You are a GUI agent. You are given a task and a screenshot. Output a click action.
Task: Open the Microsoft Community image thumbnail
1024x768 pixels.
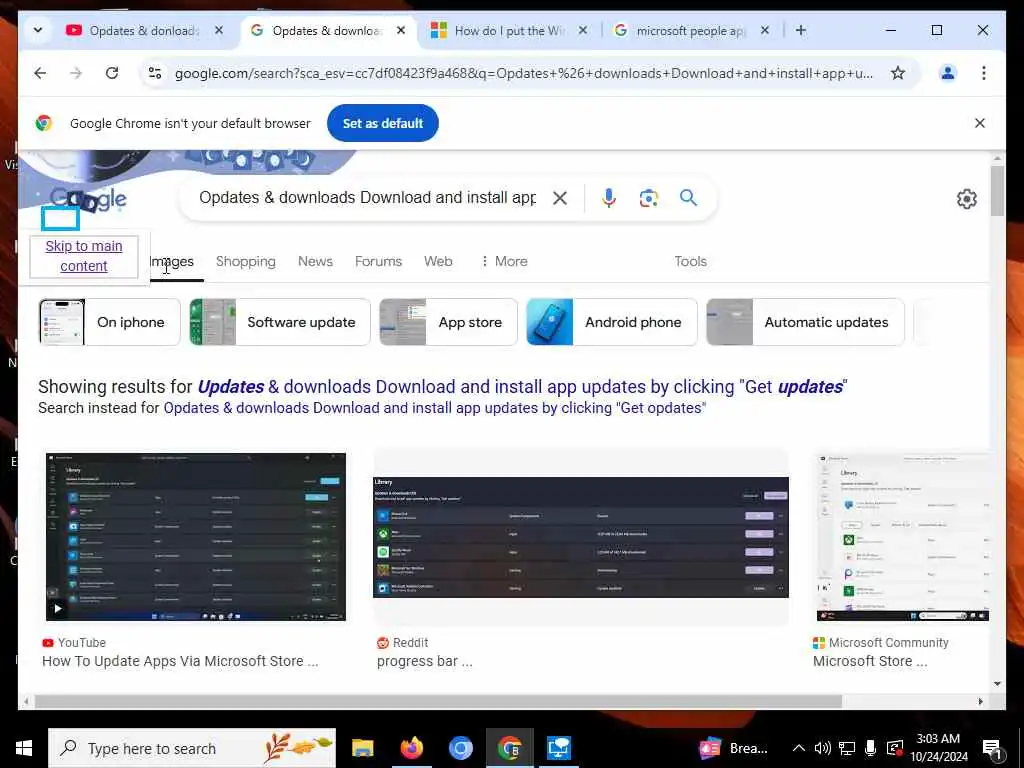tap(903, 537)
